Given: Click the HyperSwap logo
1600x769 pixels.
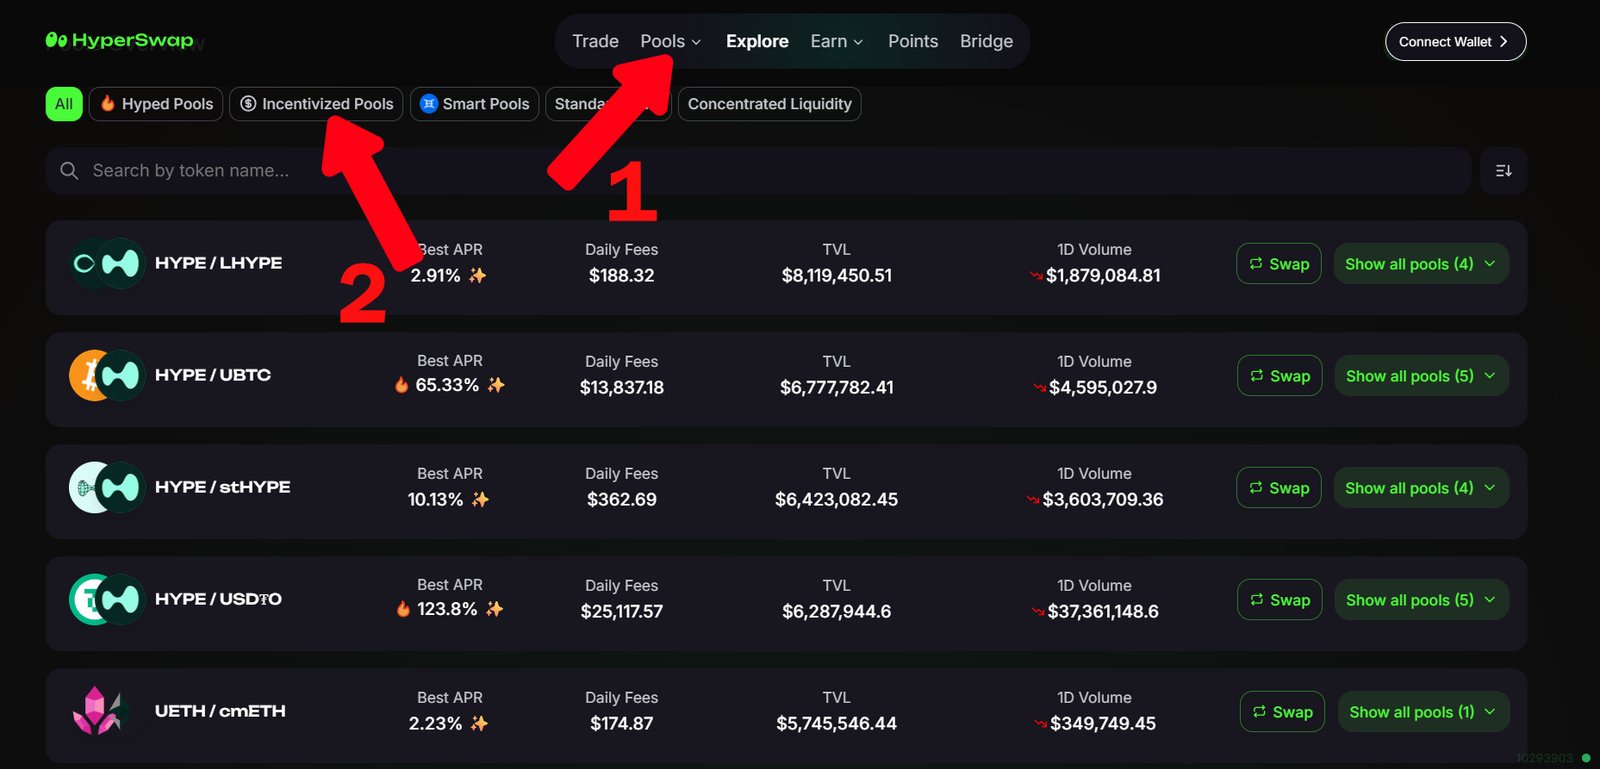Looking at the screenshot, I should click(119, 41).
